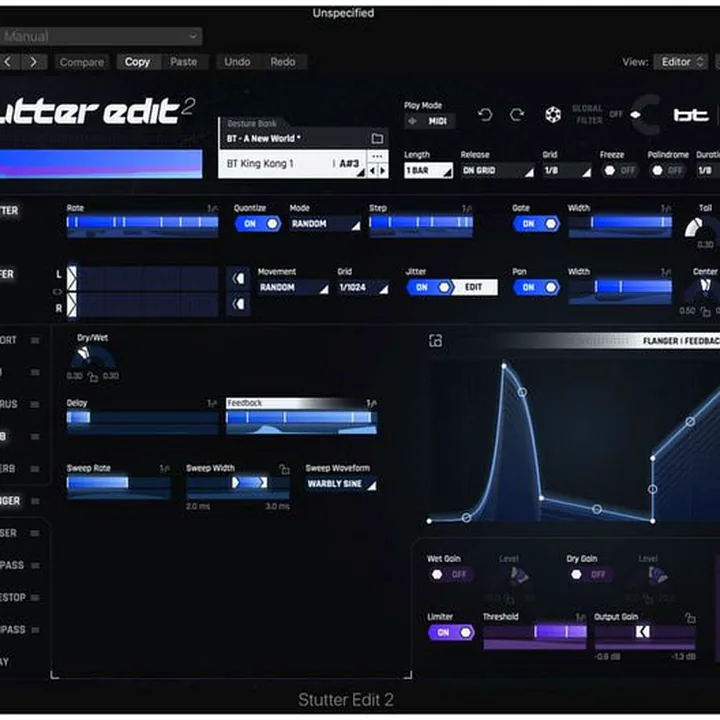The image size is (720, 720).
Task: Click the Output Gain lock icon
Action: pos(690,618)
